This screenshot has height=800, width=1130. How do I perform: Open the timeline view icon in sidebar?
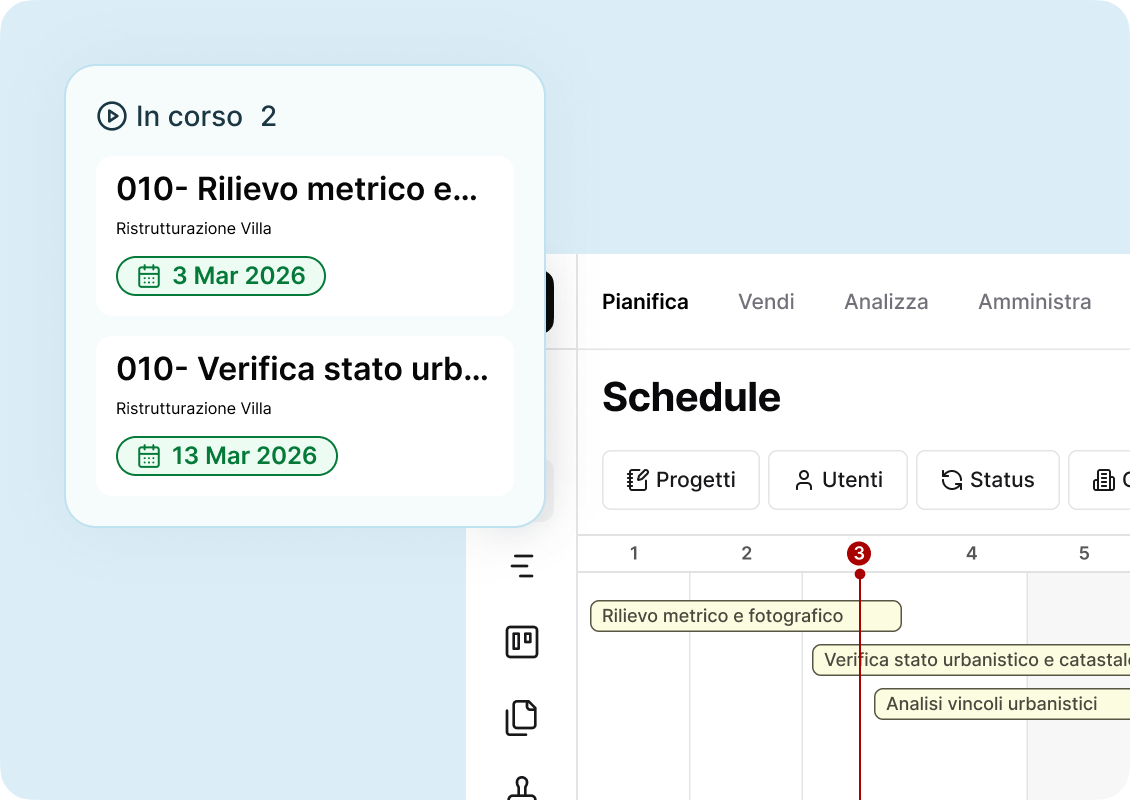pyautogui.click(x=522, y=566)
